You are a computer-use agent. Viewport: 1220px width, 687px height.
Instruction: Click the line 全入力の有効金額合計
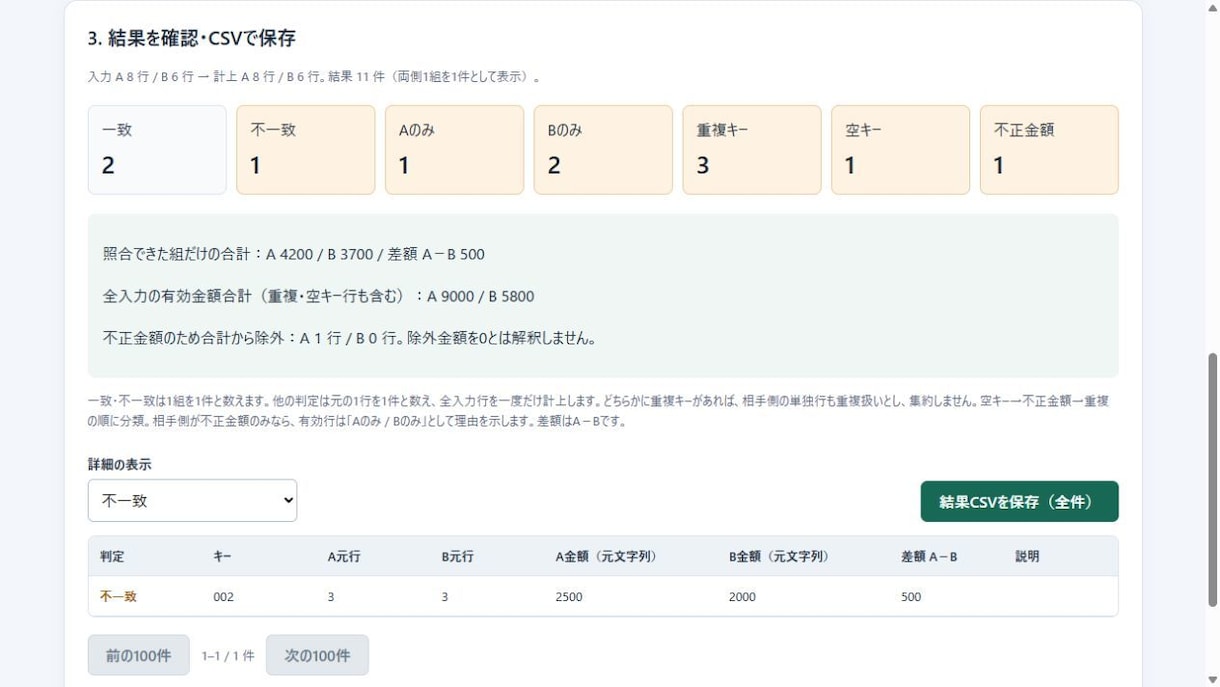tap(318, 296)
